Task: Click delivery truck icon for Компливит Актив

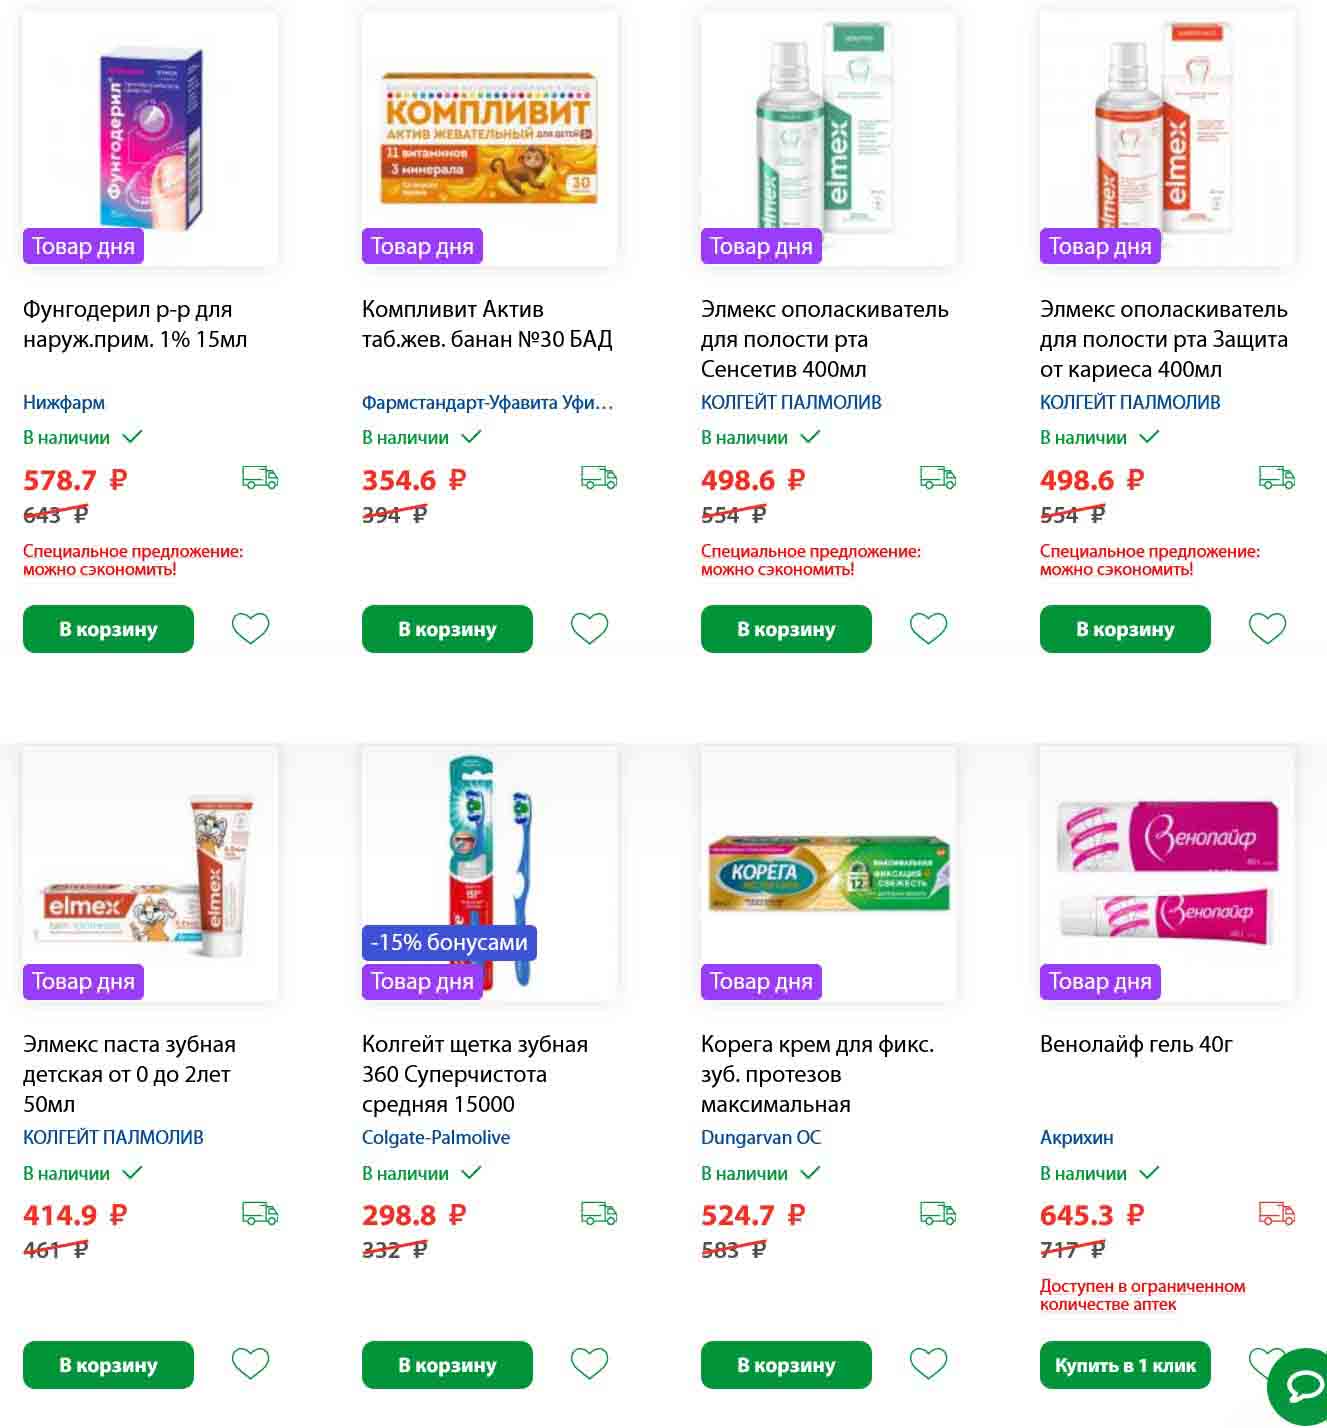Action: (599, 478)
